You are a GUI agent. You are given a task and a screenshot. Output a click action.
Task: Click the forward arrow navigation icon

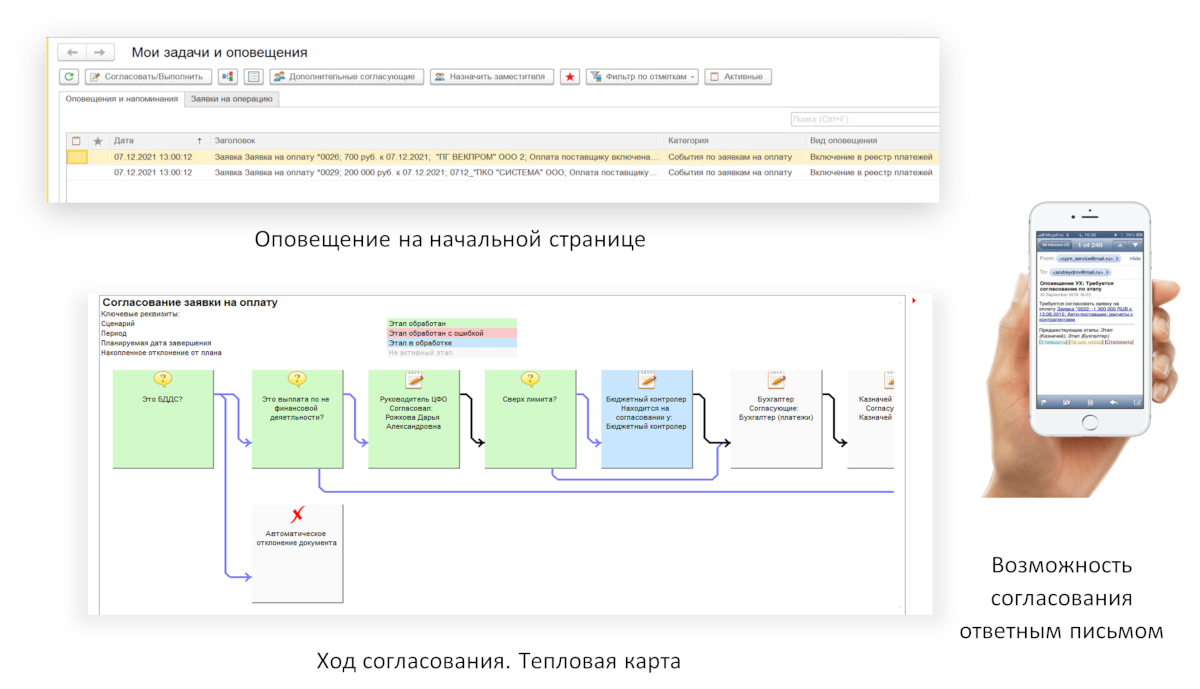[x=98, y=52]
